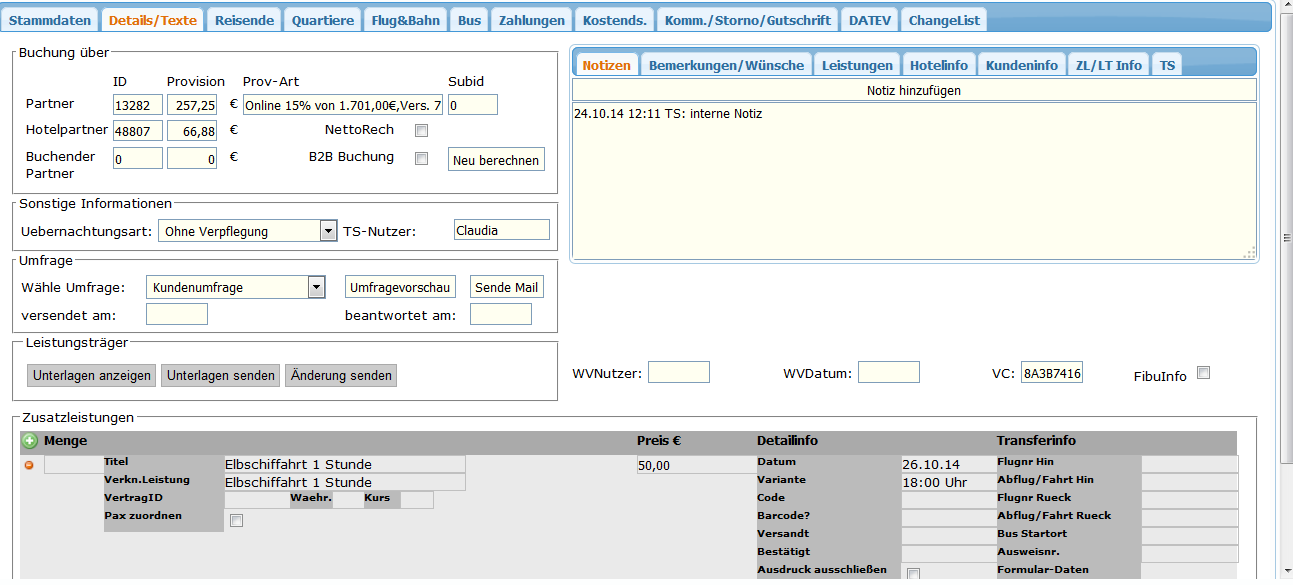Viewport: 1293px width, 585px height.
Task: Switch to the Reisende tab
Action: coord(244,20)
